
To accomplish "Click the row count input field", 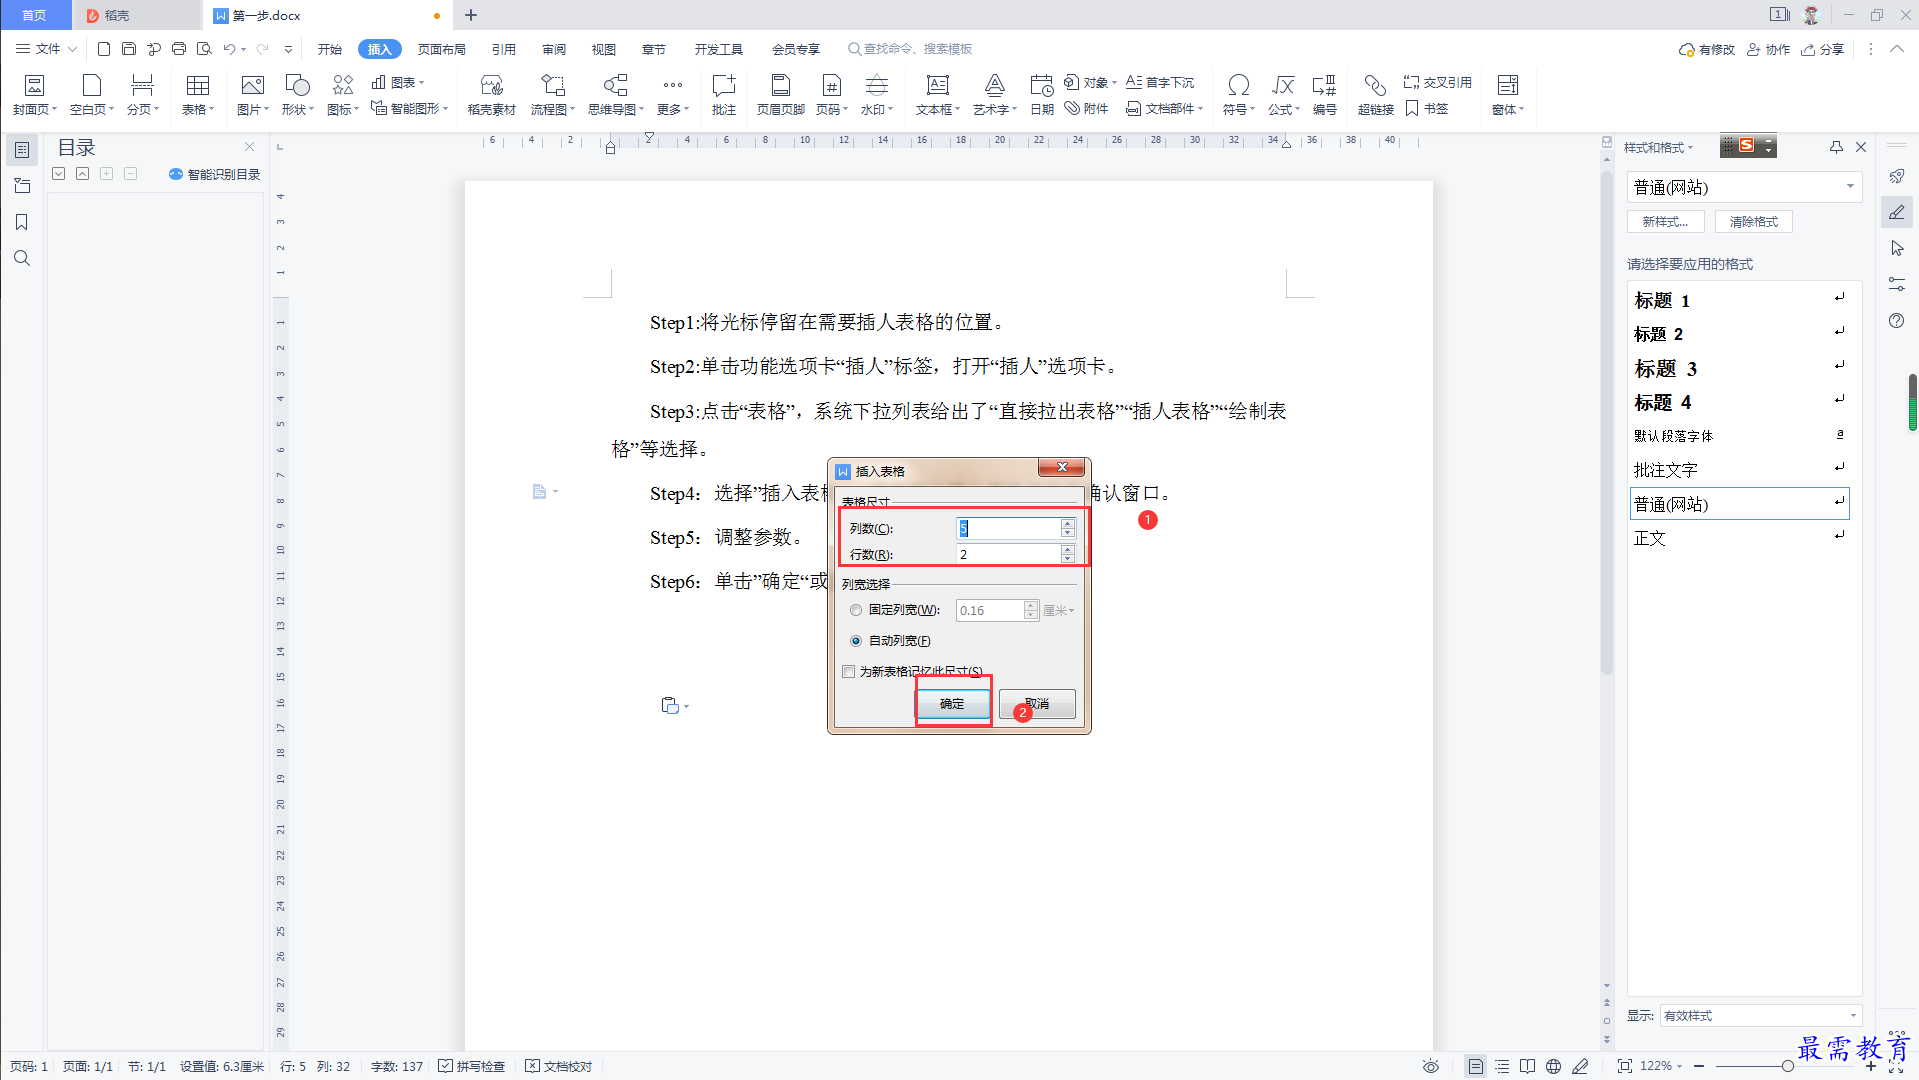I will (x=1008, y=554).
